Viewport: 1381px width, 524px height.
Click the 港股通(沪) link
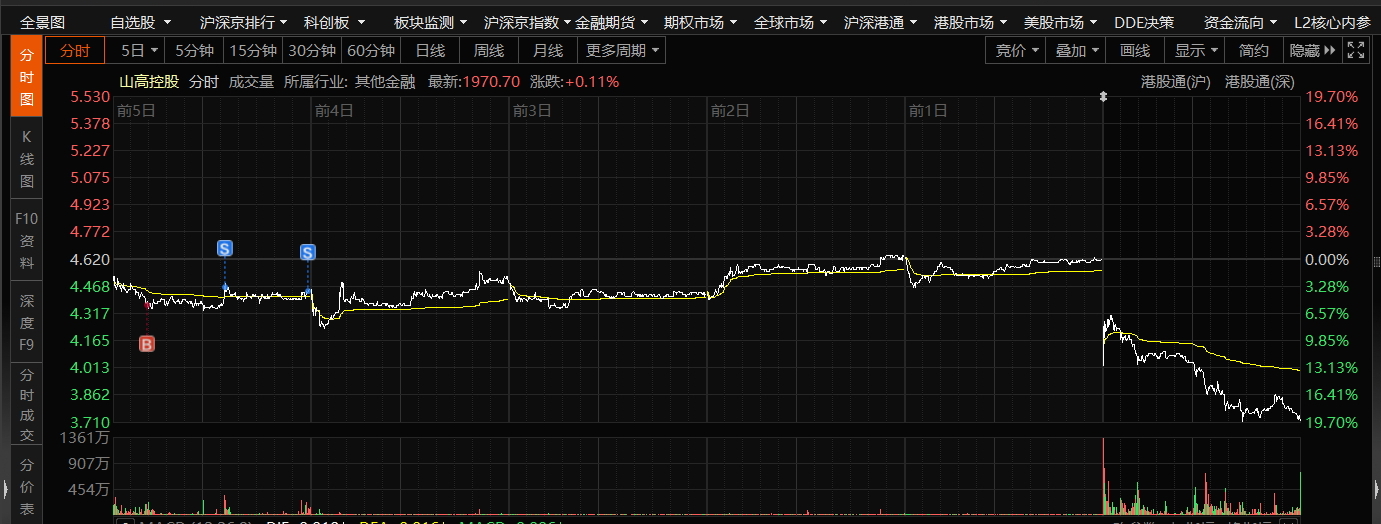click(x=1176, y=82)
